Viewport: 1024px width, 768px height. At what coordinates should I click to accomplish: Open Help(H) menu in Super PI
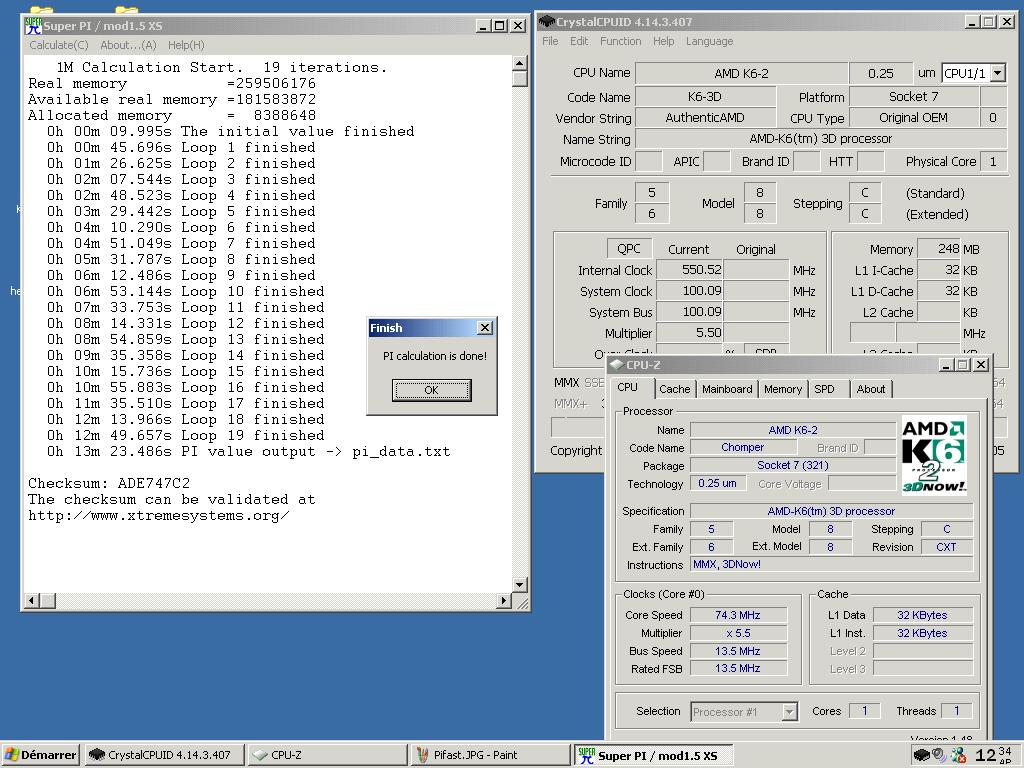(186, 45)
